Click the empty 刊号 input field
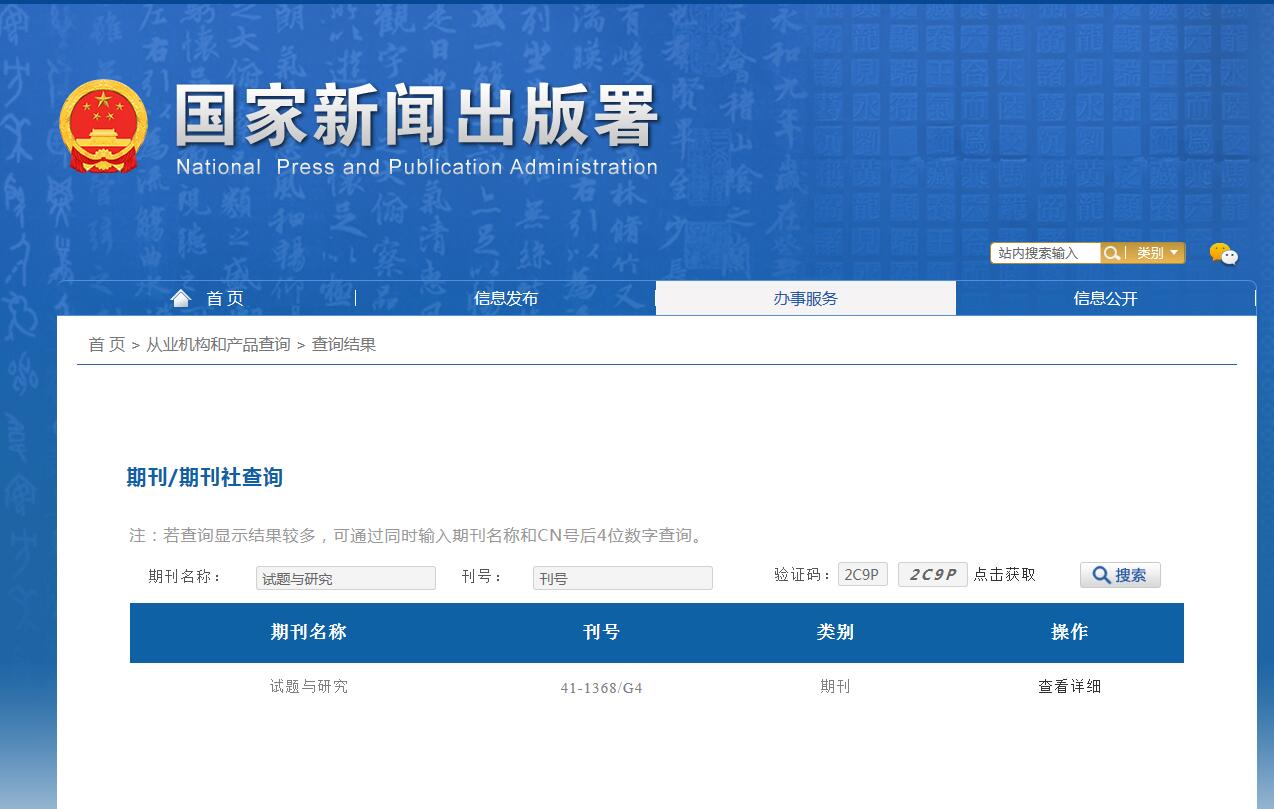The width and height of the screenshot is (1274, 809). [622, 577]
